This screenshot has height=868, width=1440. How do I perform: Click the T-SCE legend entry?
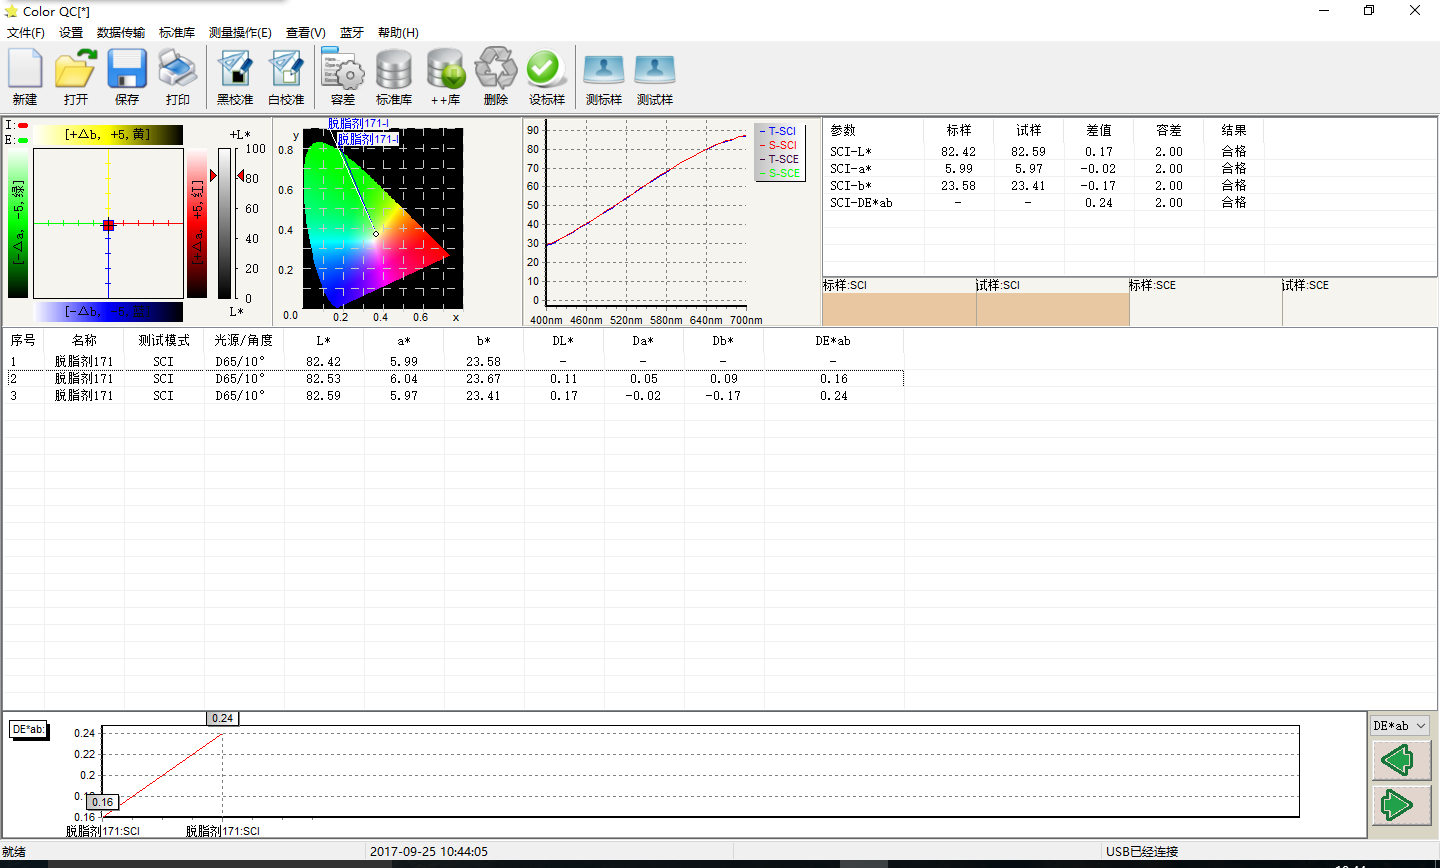click(779, 159)
